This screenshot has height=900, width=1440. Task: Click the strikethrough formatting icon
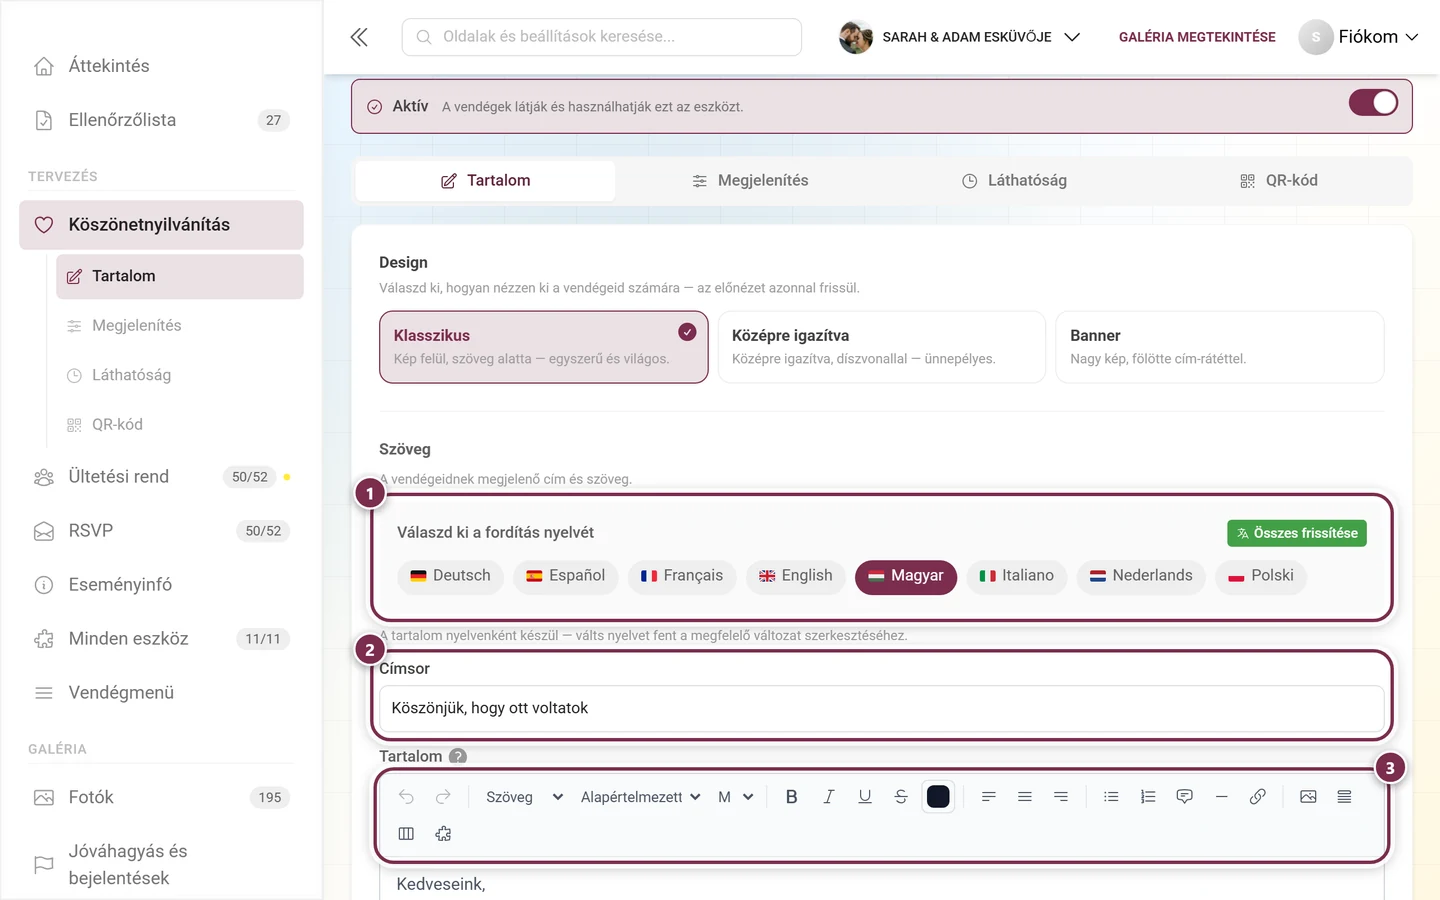(x=901, y=797)
